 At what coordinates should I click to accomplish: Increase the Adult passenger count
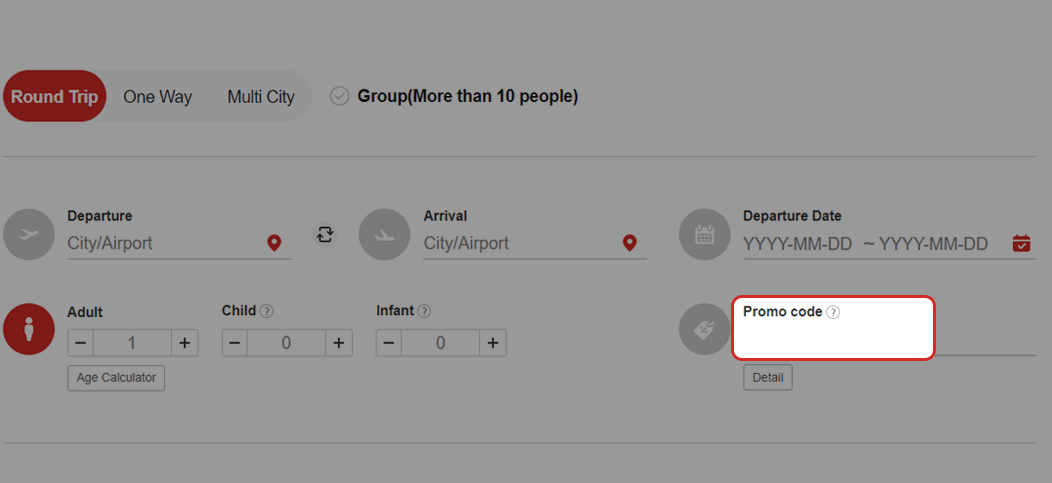pyautogui.click(x=185, y=343)
